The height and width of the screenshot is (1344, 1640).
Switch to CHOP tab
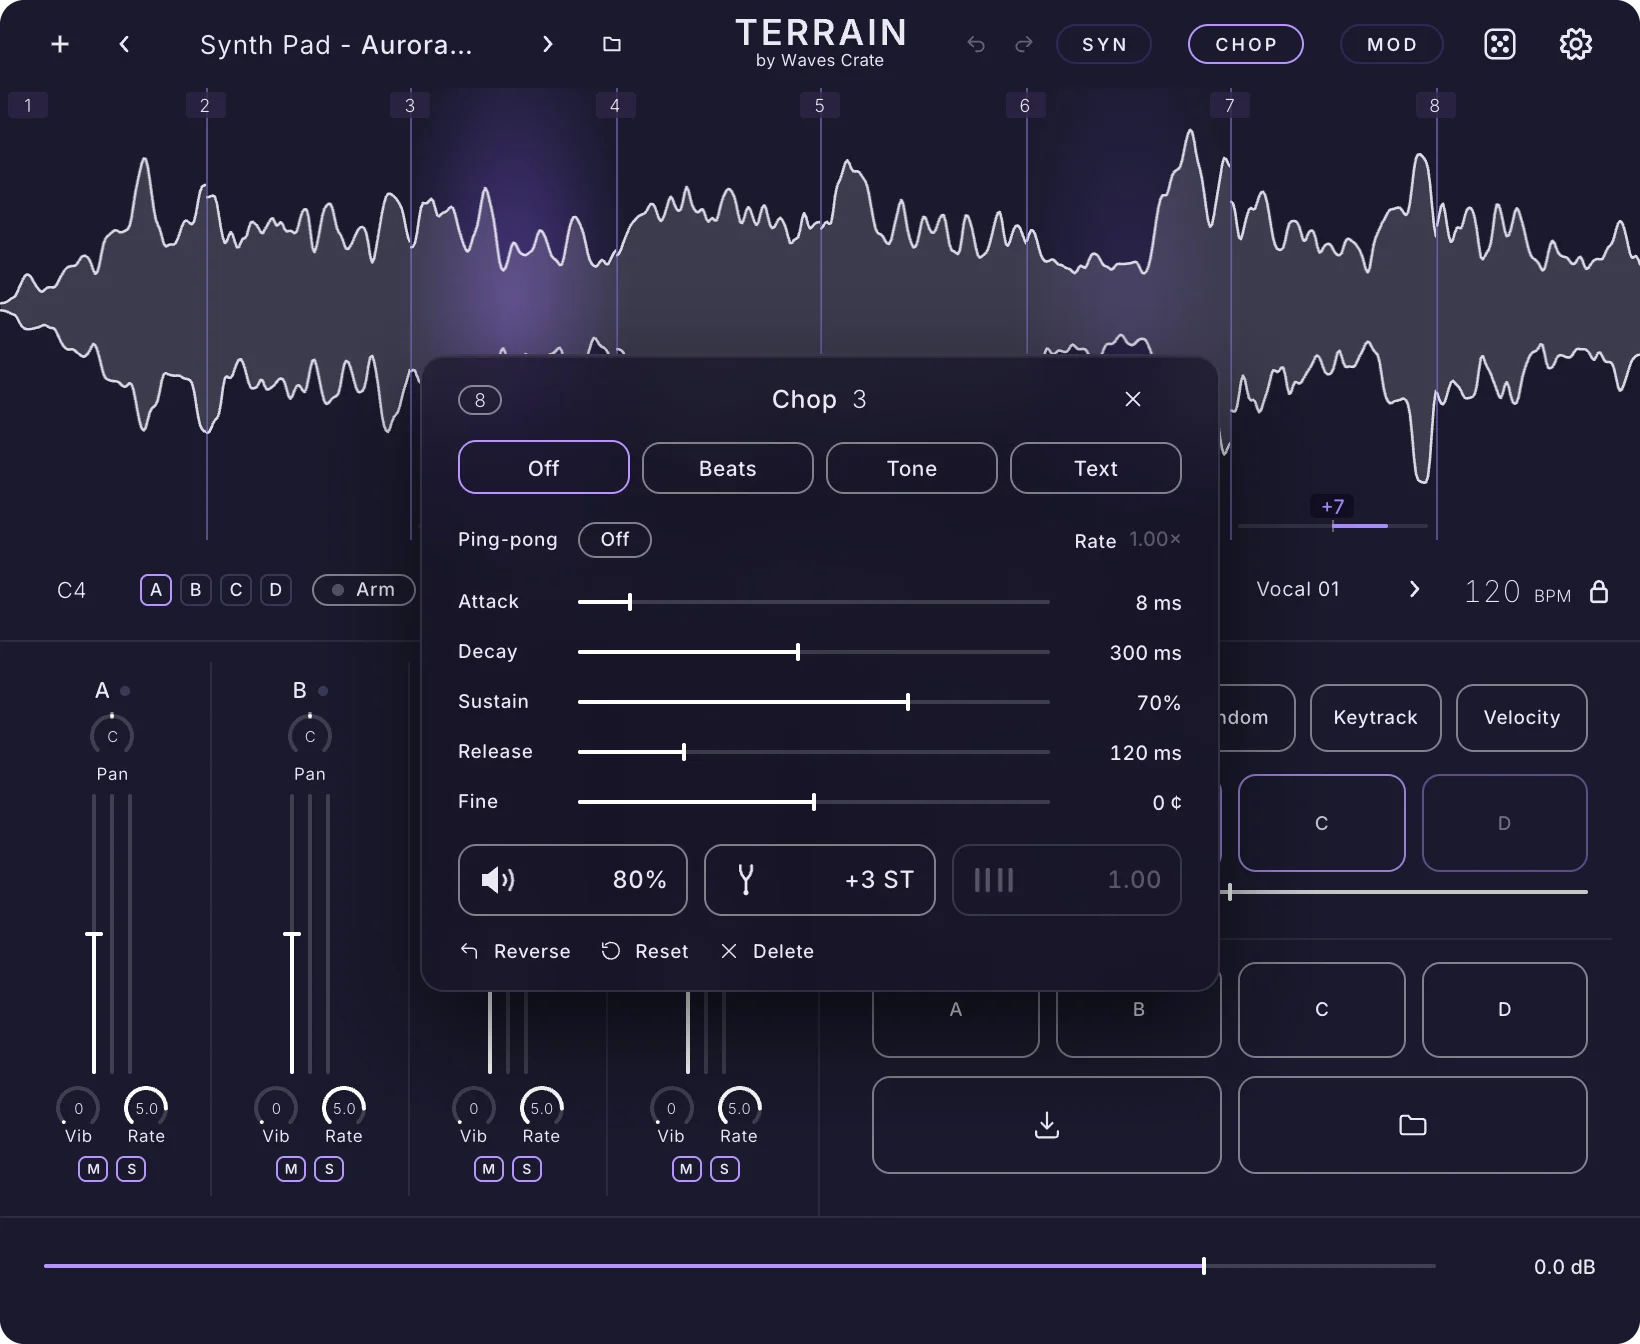pyautogui.click(x=1246, y=44)
